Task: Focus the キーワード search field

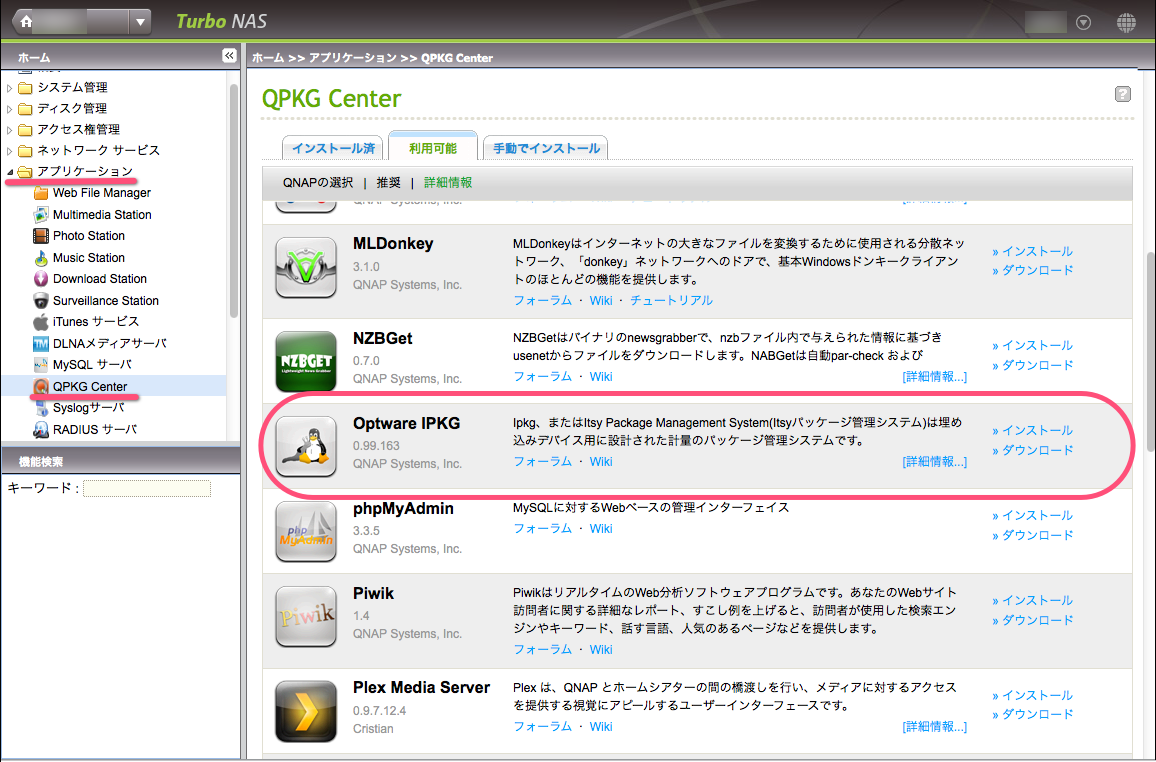Action: pos(147,489)
